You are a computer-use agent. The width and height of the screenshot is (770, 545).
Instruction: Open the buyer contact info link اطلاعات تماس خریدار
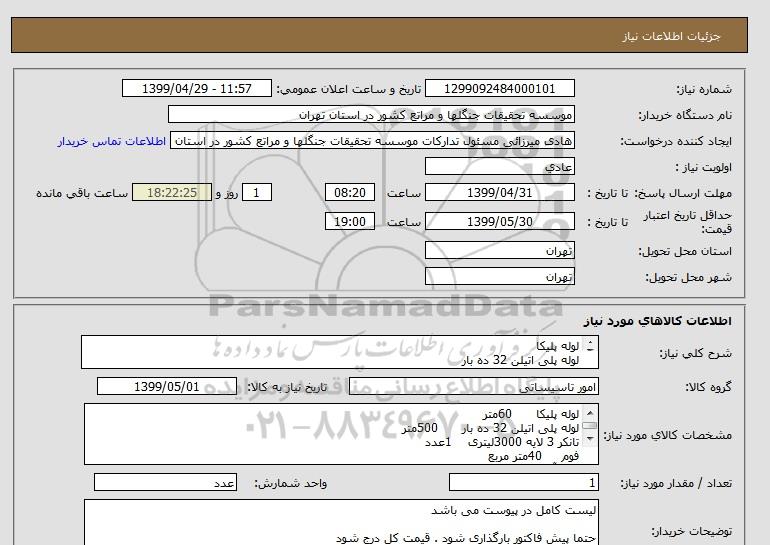point(111,141)
